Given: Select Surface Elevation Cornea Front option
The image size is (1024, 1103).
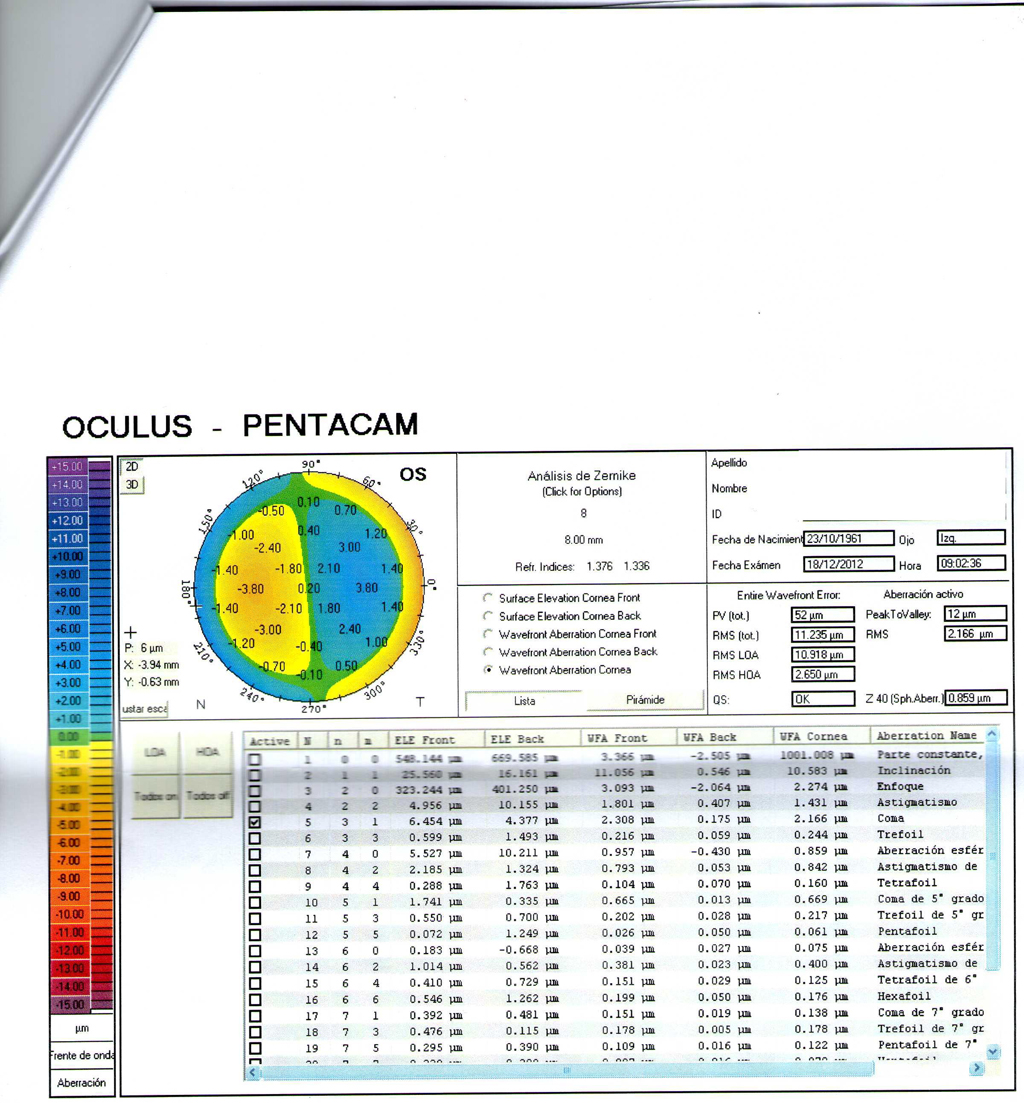Looking at the screenshot, I should coord(487,598).
